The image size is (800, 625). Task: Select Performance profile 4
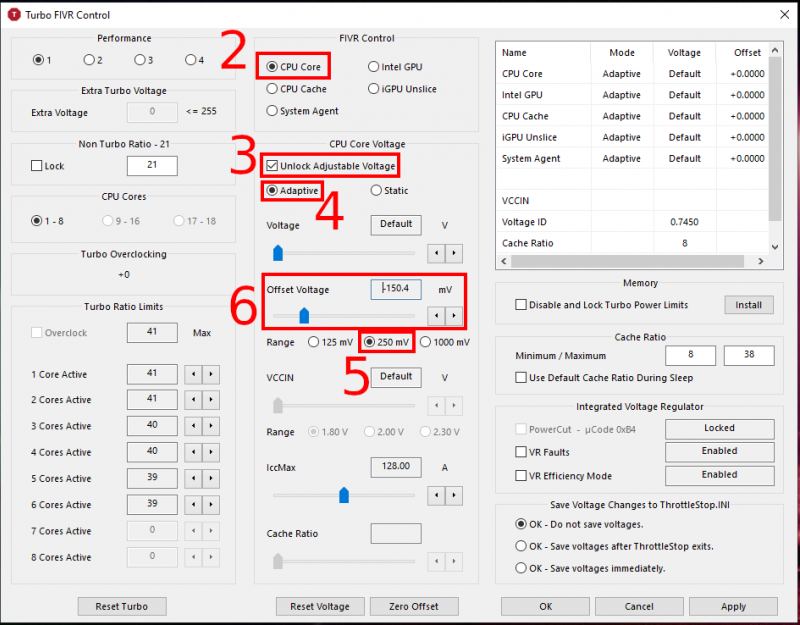[x=194, y=60]
